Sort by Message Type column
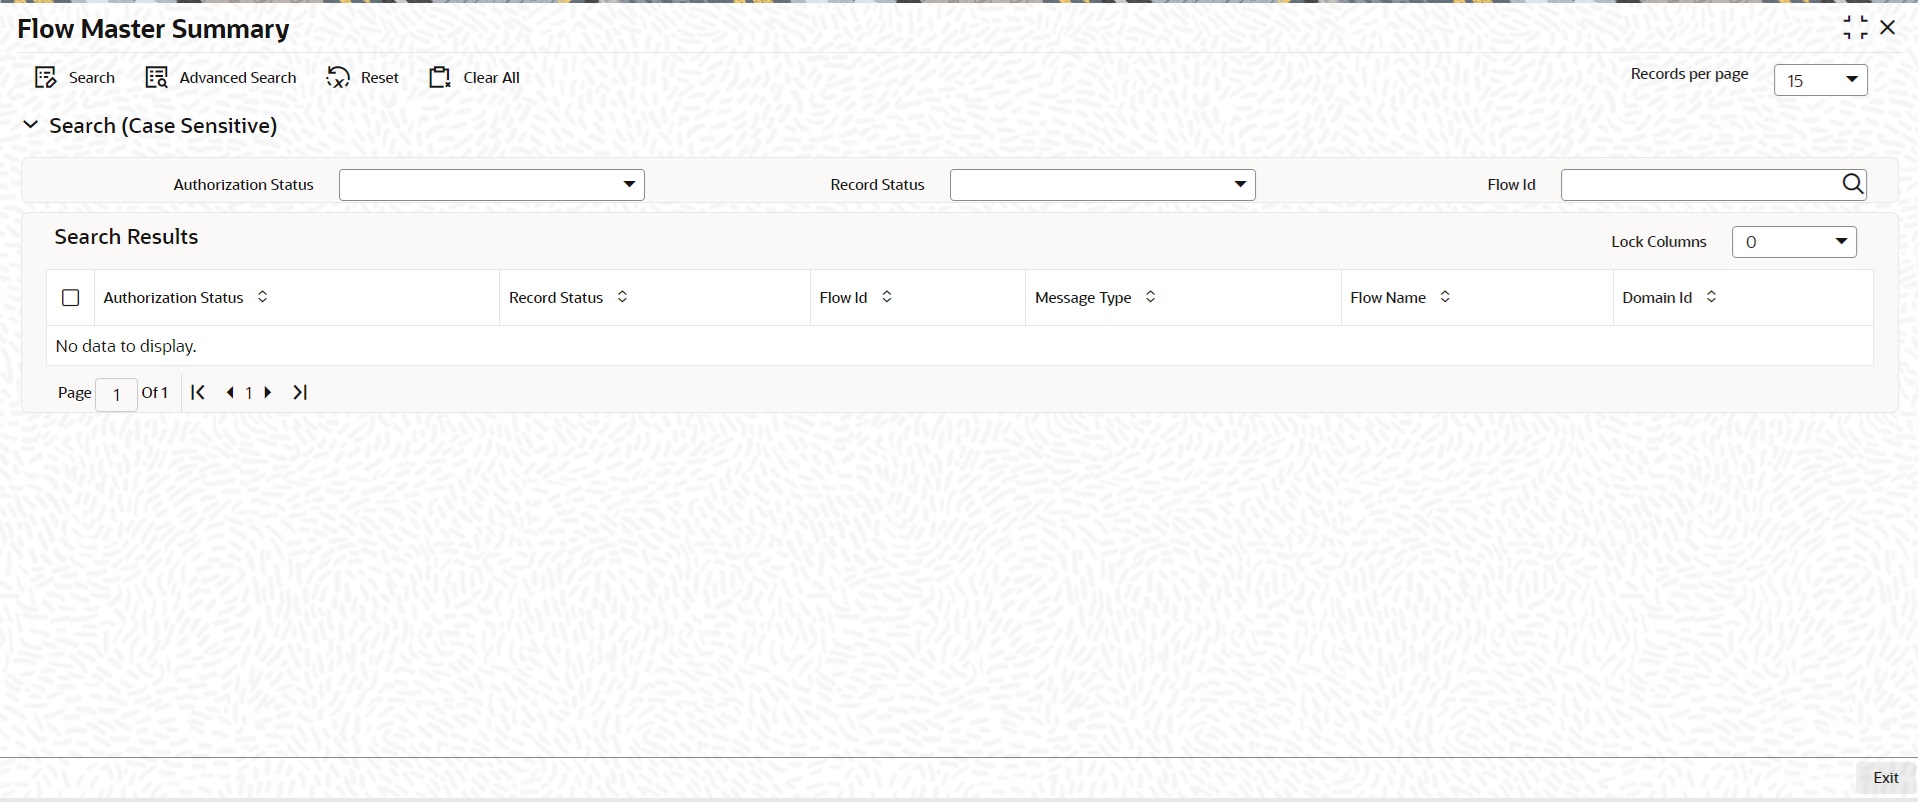The image size is (1918, 802). pos(1151,297)
